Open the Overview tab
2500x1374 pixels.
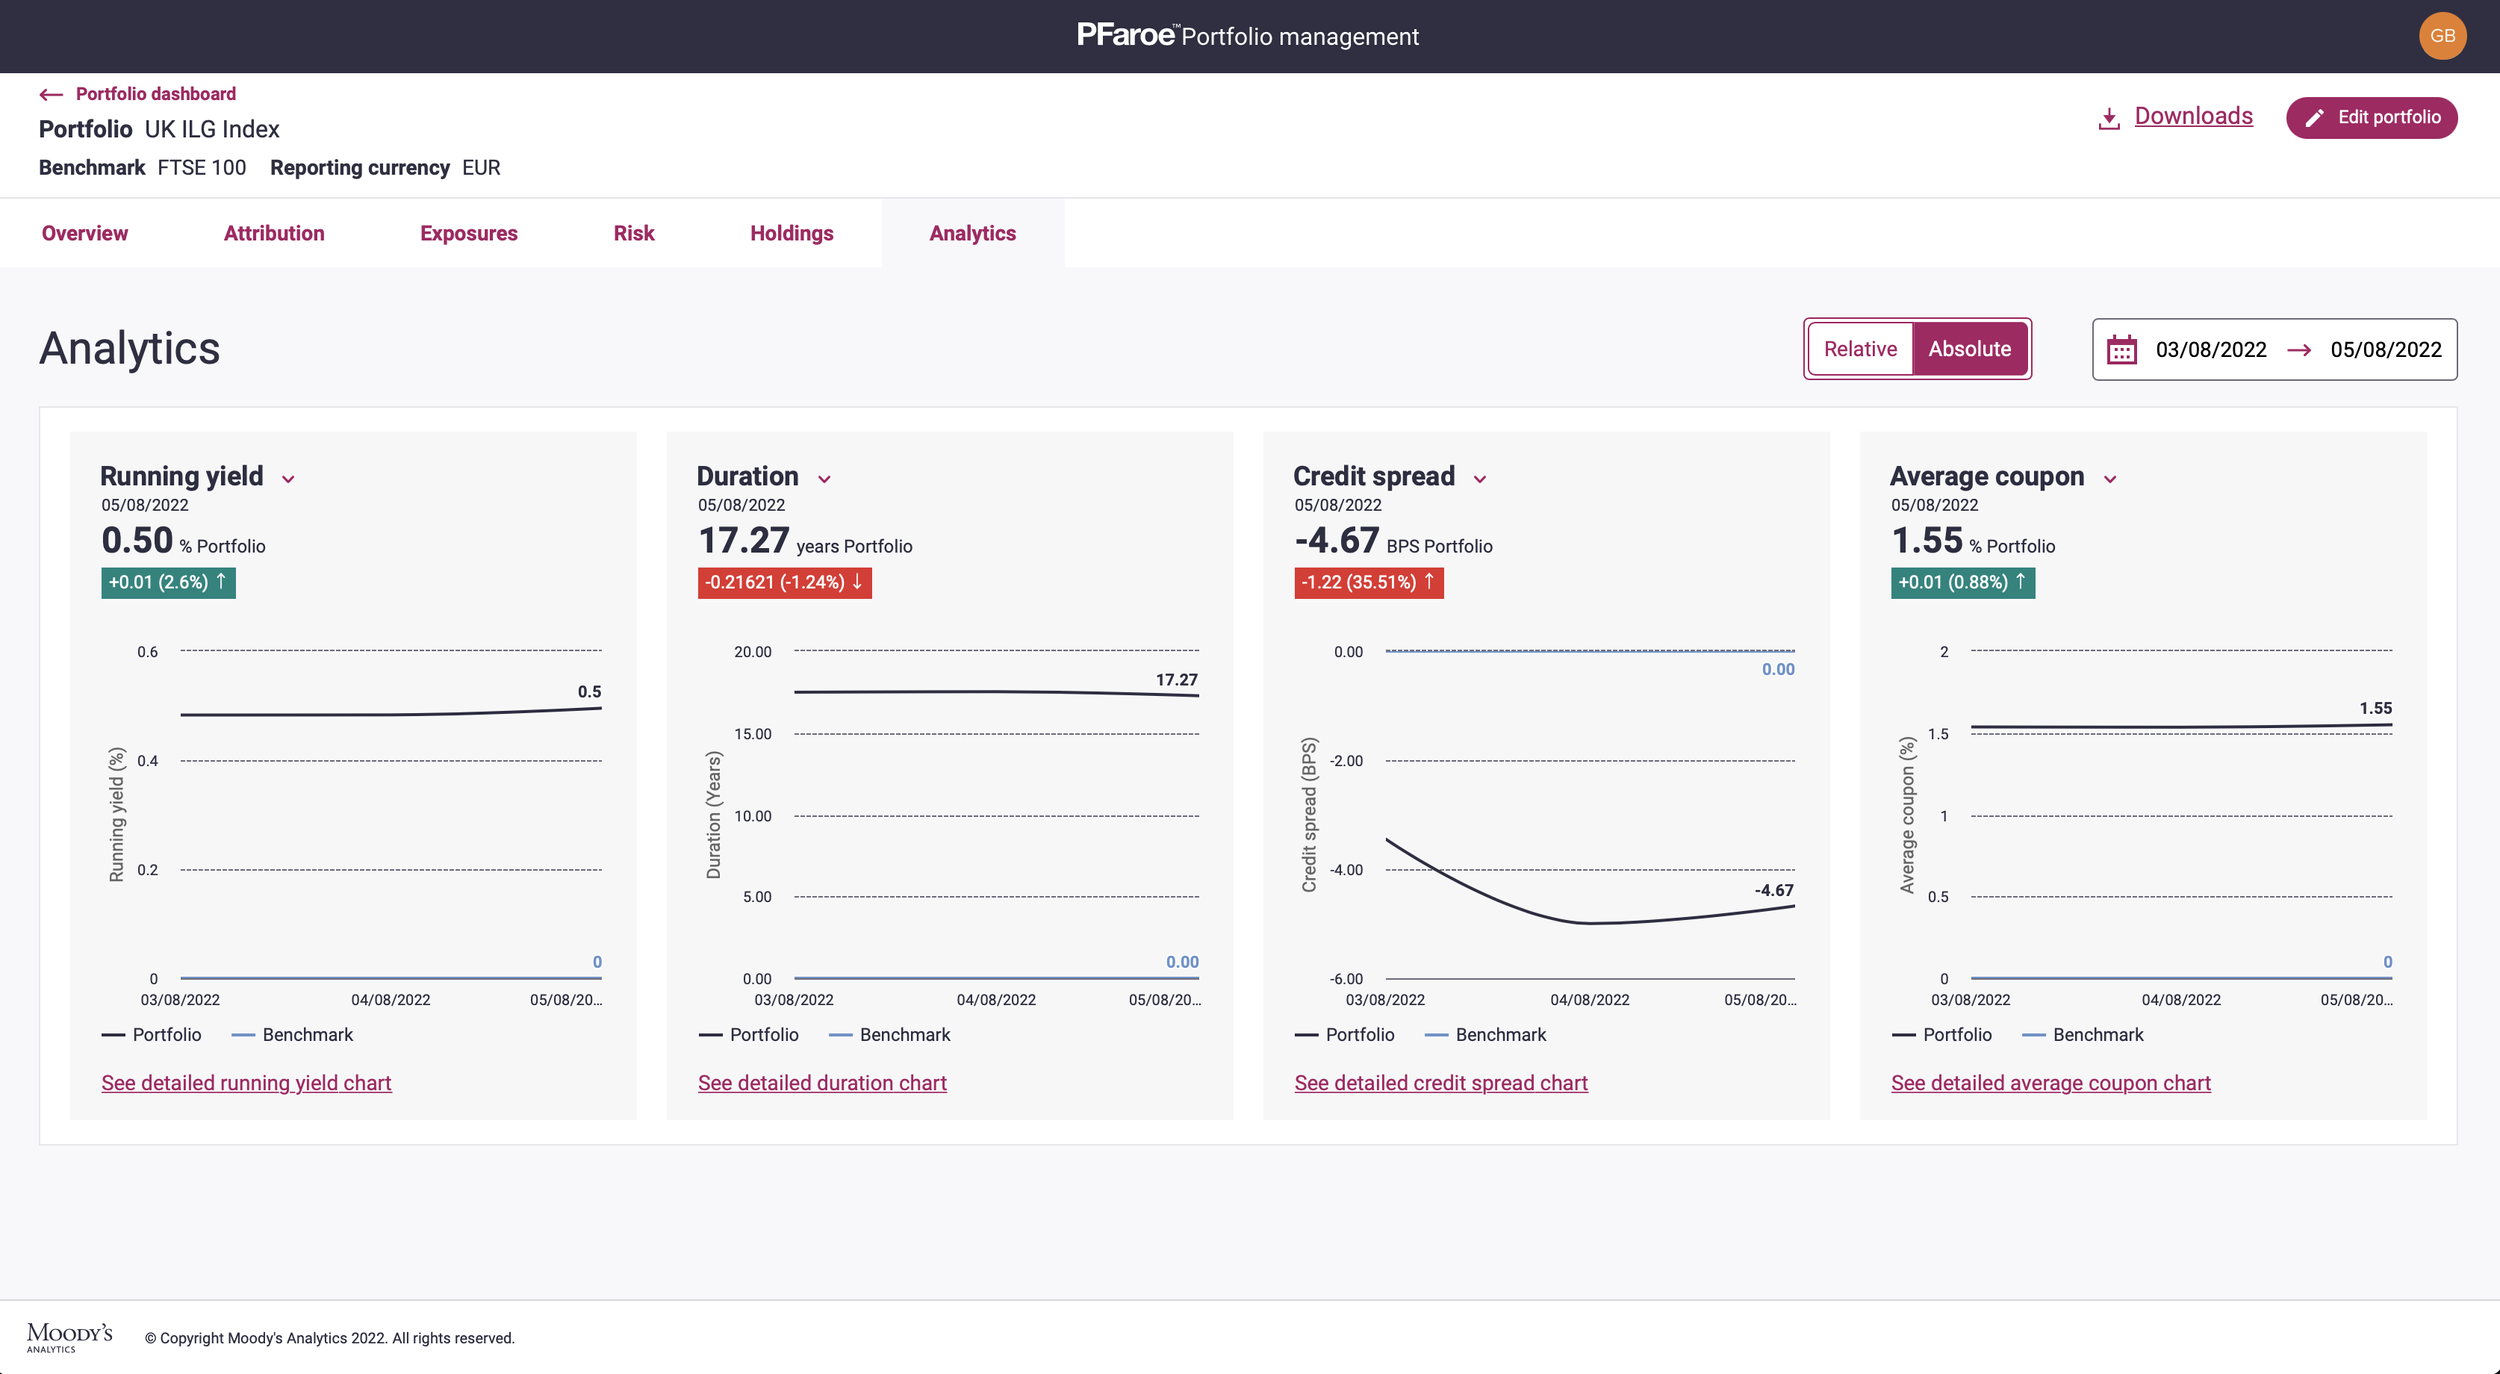tap(85, 233)
